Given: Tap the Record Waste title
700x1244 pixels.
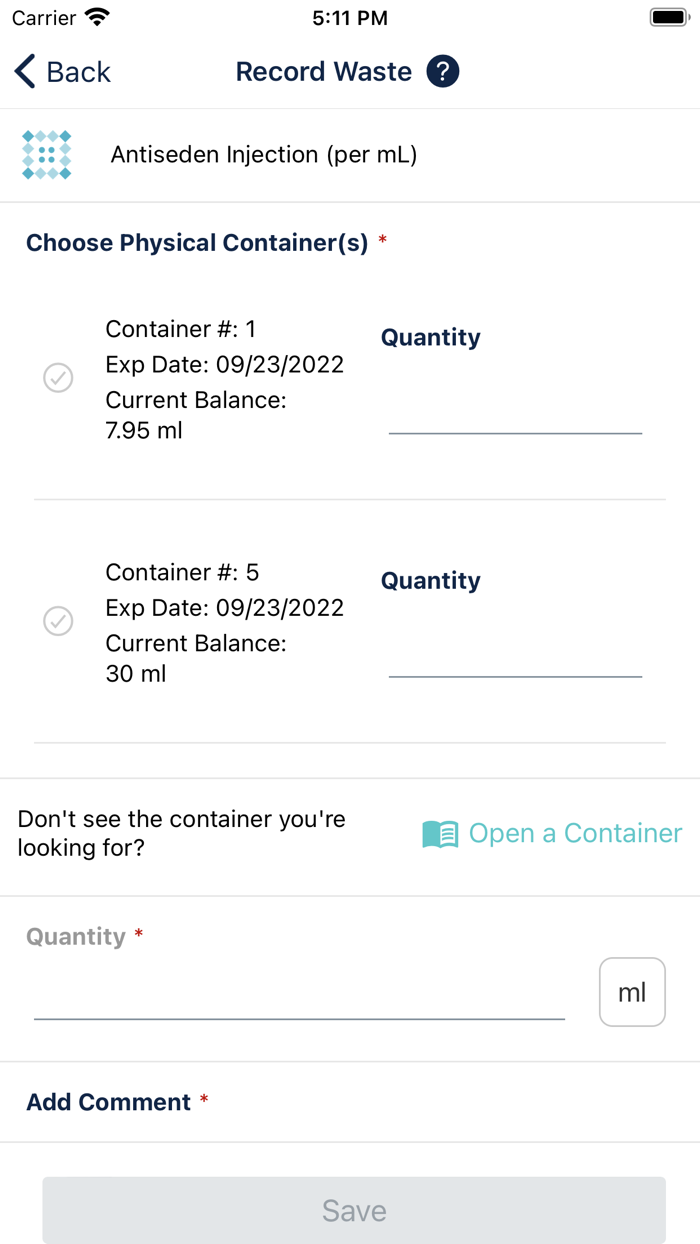Looking at the screenshot, I should click(x=324, y=72).
